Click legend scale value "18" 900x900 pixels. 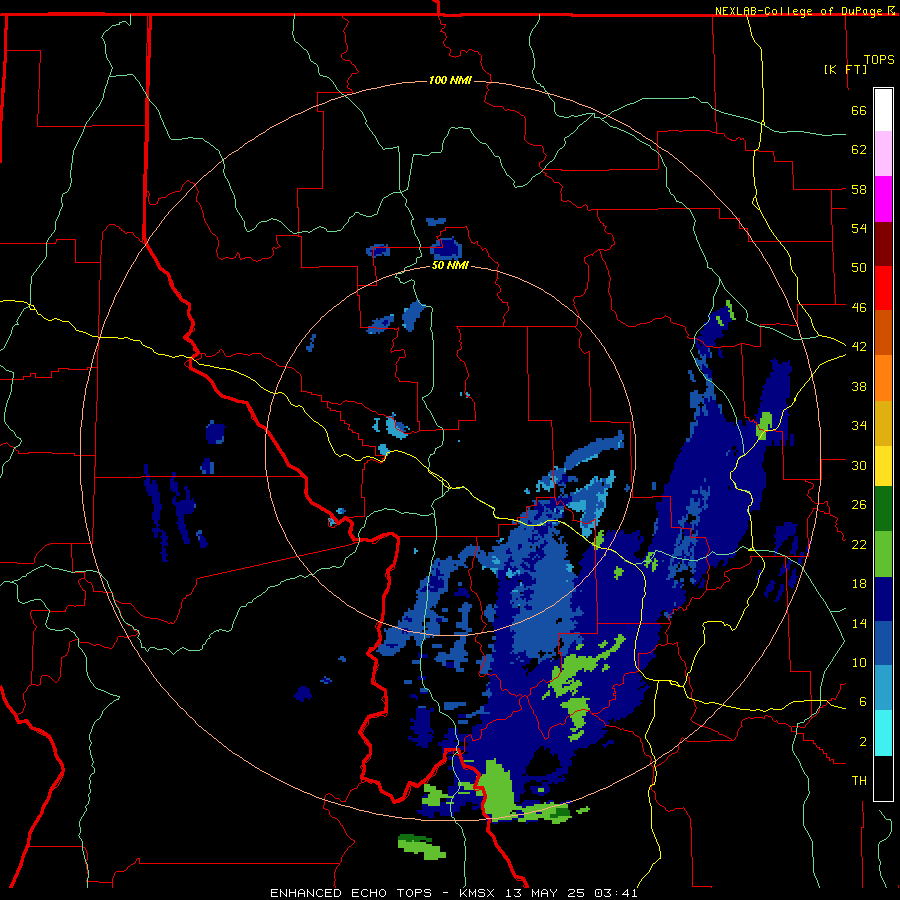[x=859, y=584]
